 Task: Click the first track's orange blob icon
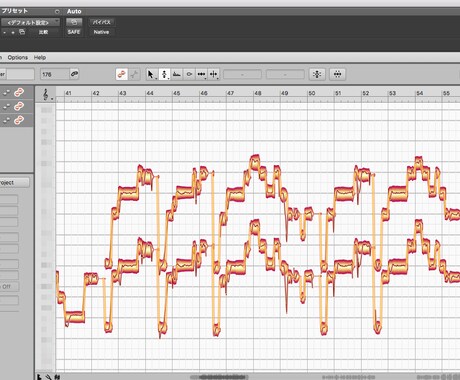19,93
